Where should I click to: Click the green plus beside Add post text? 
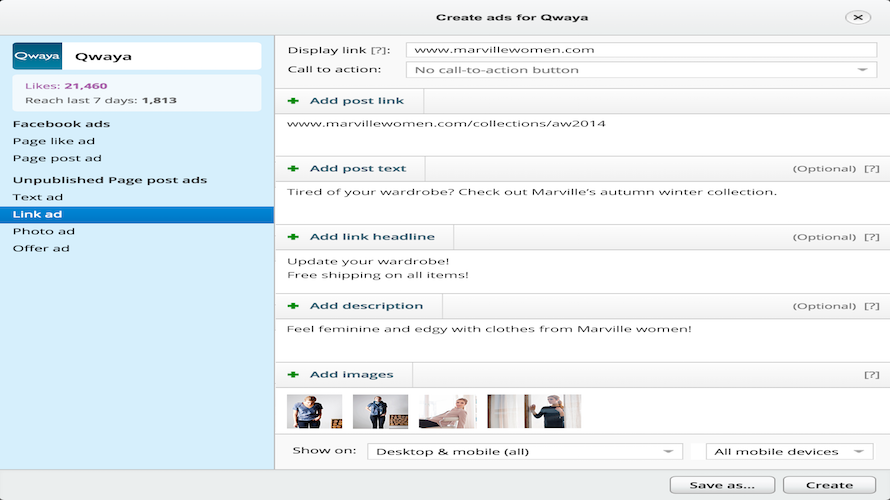293,169
